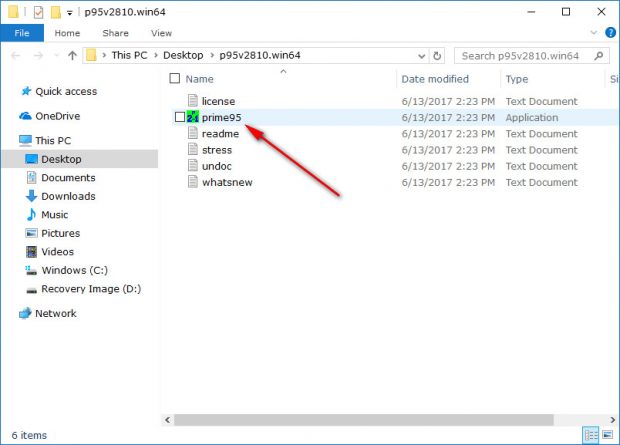The image size is (620, 445).
Task: Click the 6 items status bar text
Action: coord(29,436)
